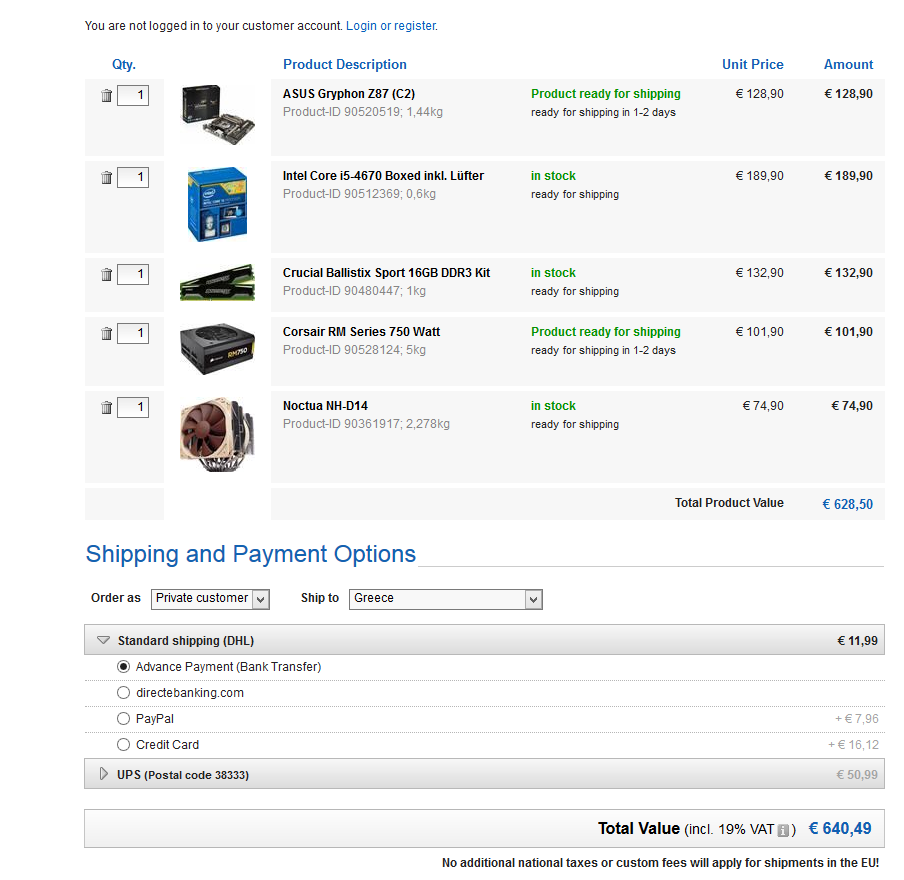Click Product-ID 90512369 text
Viewport: 904px width, 880px height.
coord(342,194)
